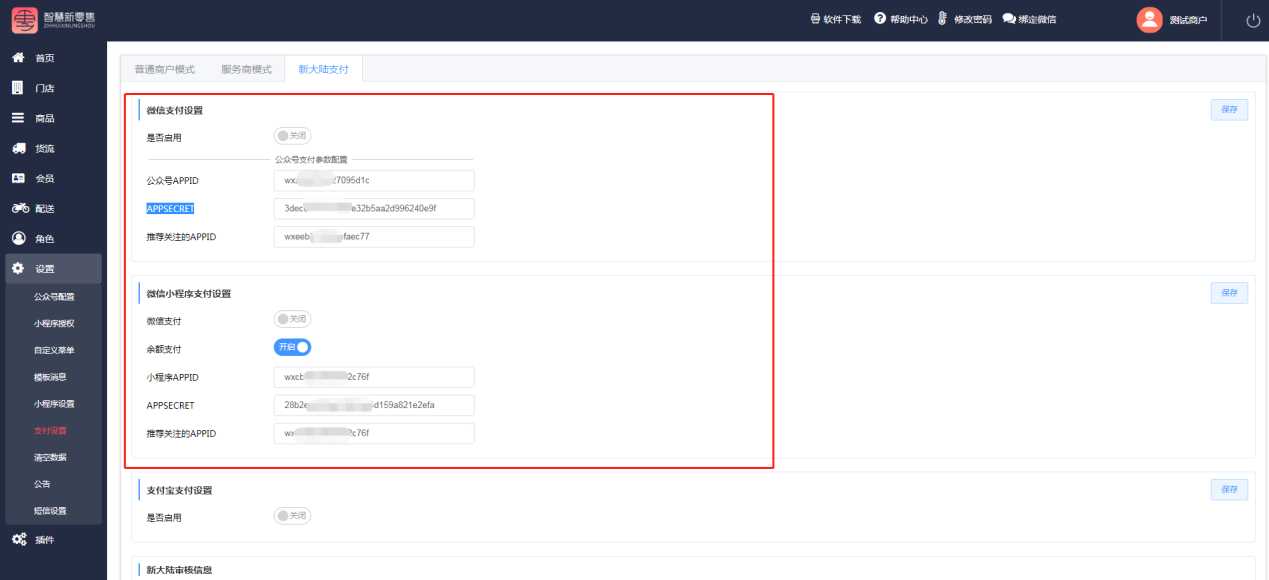Image resolution: width=1269 pixels, height=580 pixels.
Task: Click the 设置 gear icon in sidebar
Action: click(18, 268)
